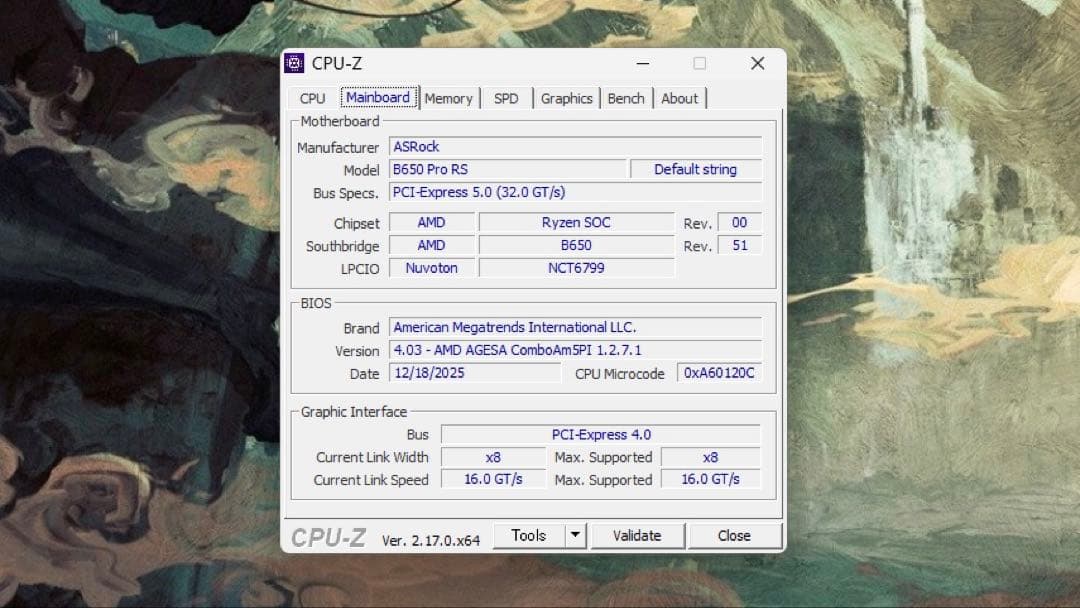1080x608 pixels.
Task: Select the Mainboard tab
Action: pyautogui.click(x=378, y=98)
